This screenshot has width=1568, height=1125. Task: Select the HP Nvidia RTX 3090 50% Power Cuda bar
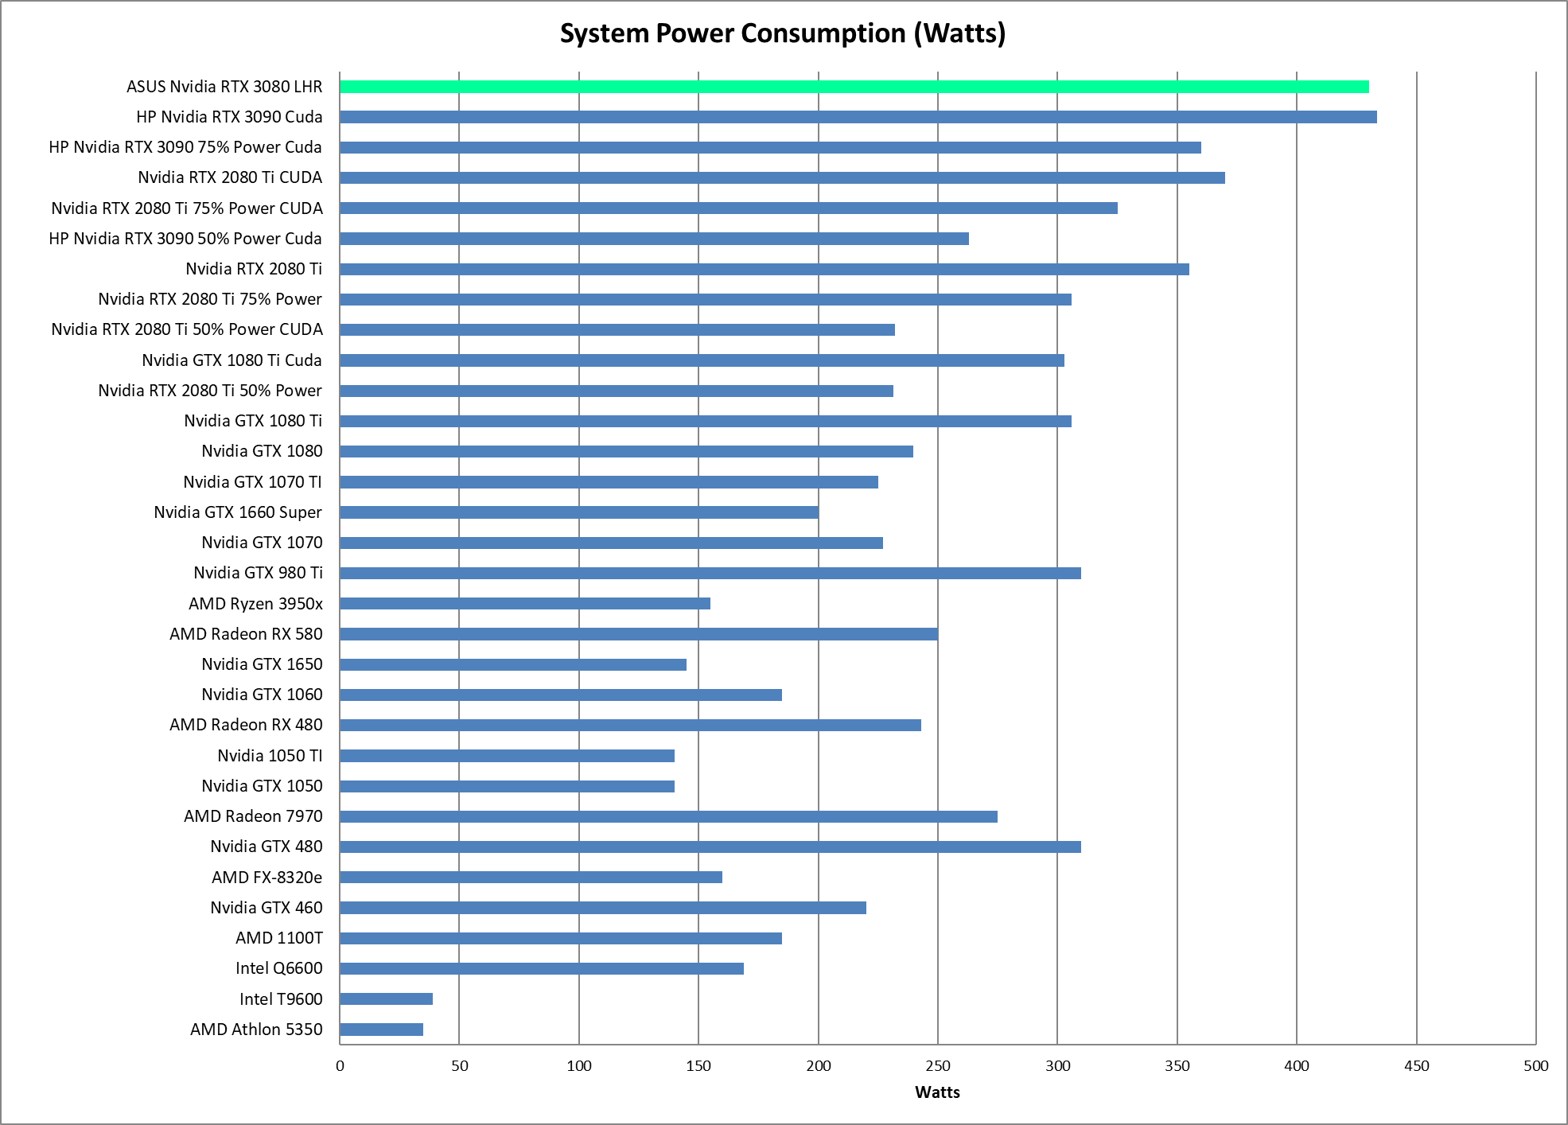pos(654,239)
